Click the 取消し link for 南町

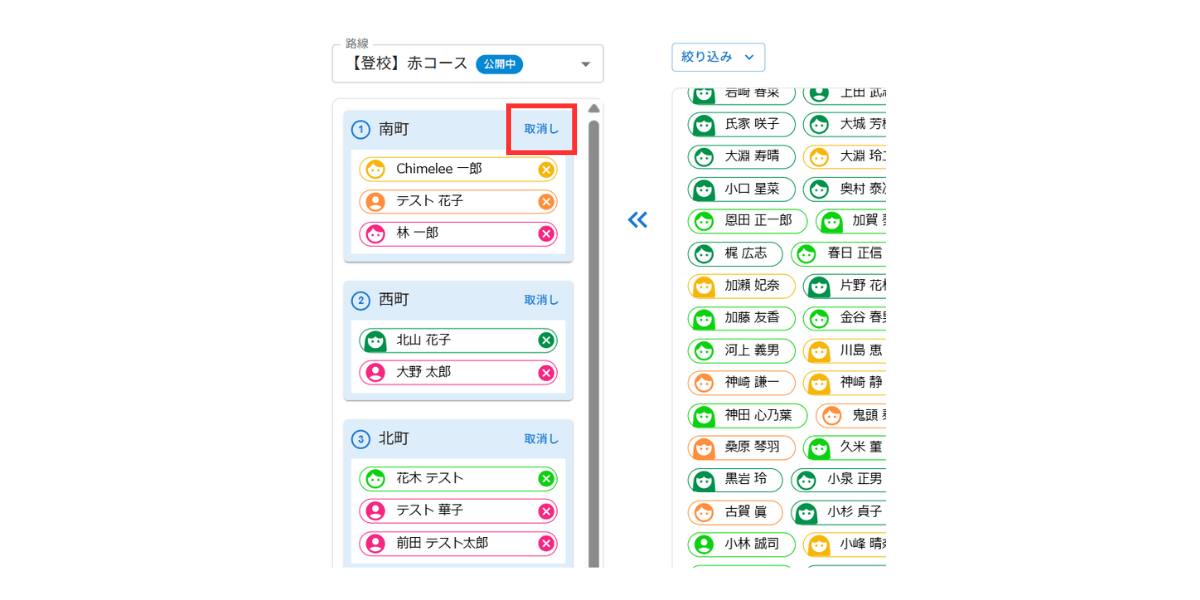click(x=540, y=129)
